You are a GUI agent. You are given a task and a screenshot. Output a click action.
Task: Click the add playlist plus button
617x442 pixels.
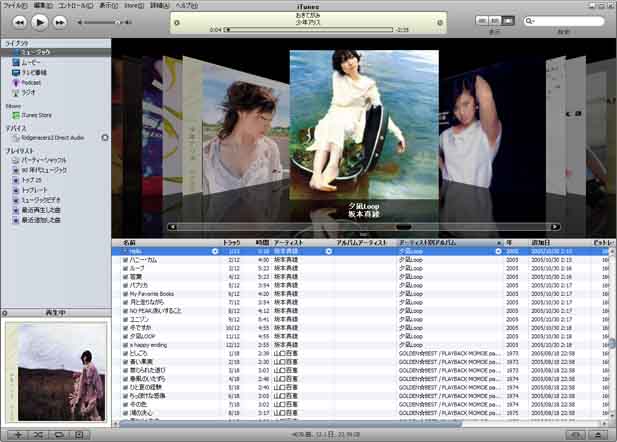[x=18, y=435]
